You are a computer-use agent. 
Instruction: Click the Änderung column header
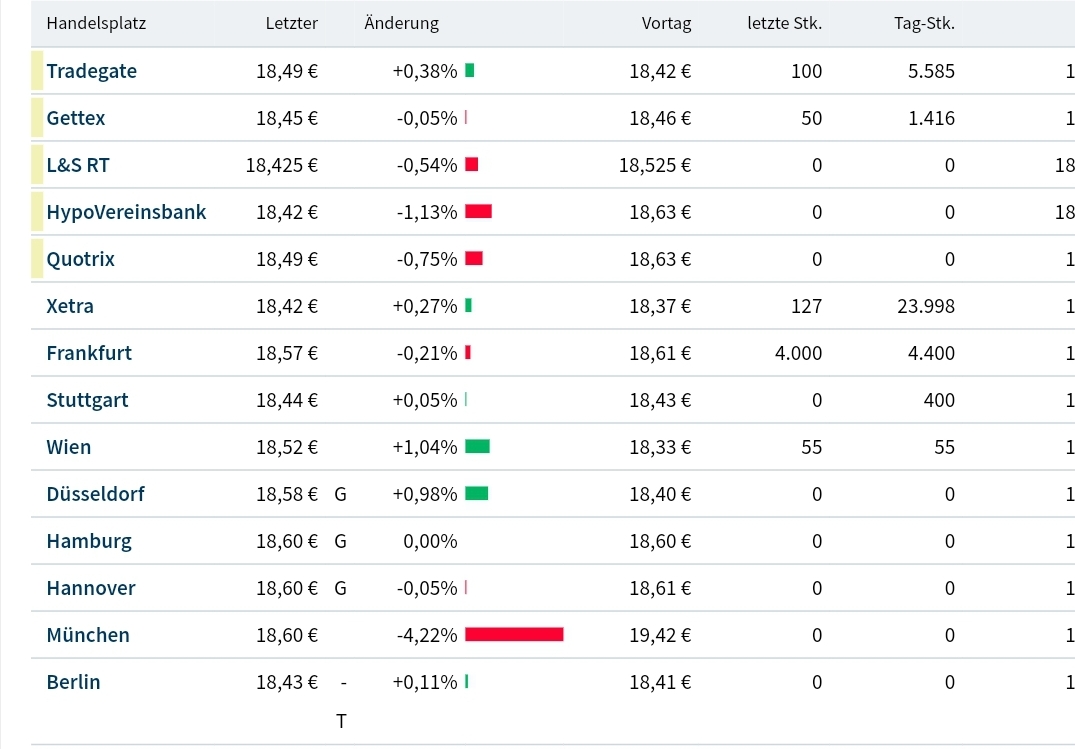(401, 23)
